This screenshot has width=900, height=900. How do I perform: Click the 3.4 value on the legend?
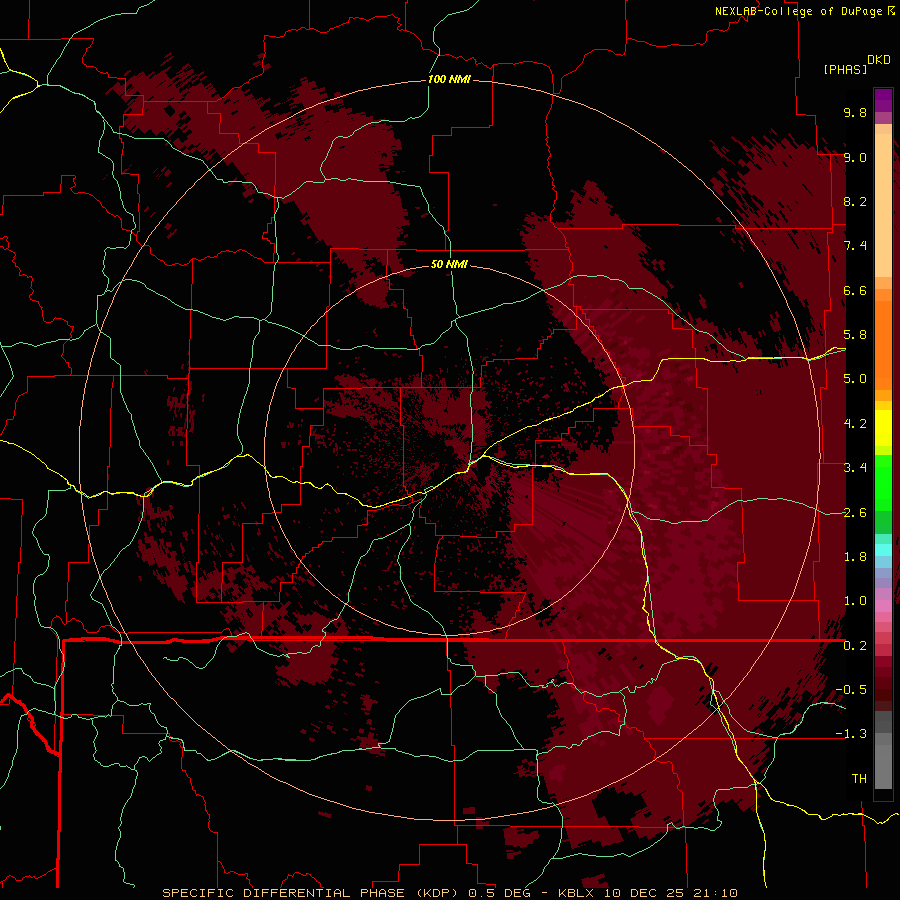point(855,468)
